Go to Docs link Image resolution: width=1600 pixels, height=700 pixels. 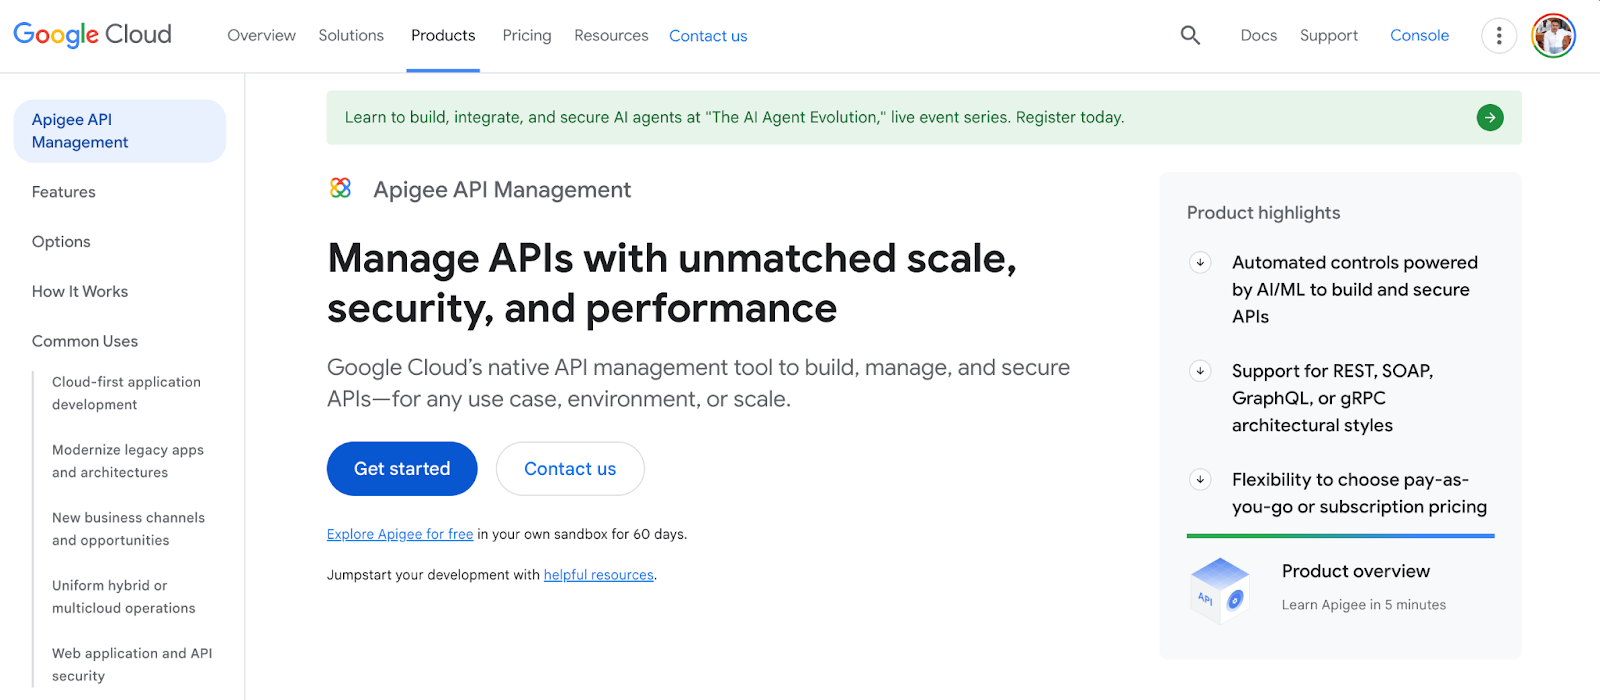pos(1258,35)
